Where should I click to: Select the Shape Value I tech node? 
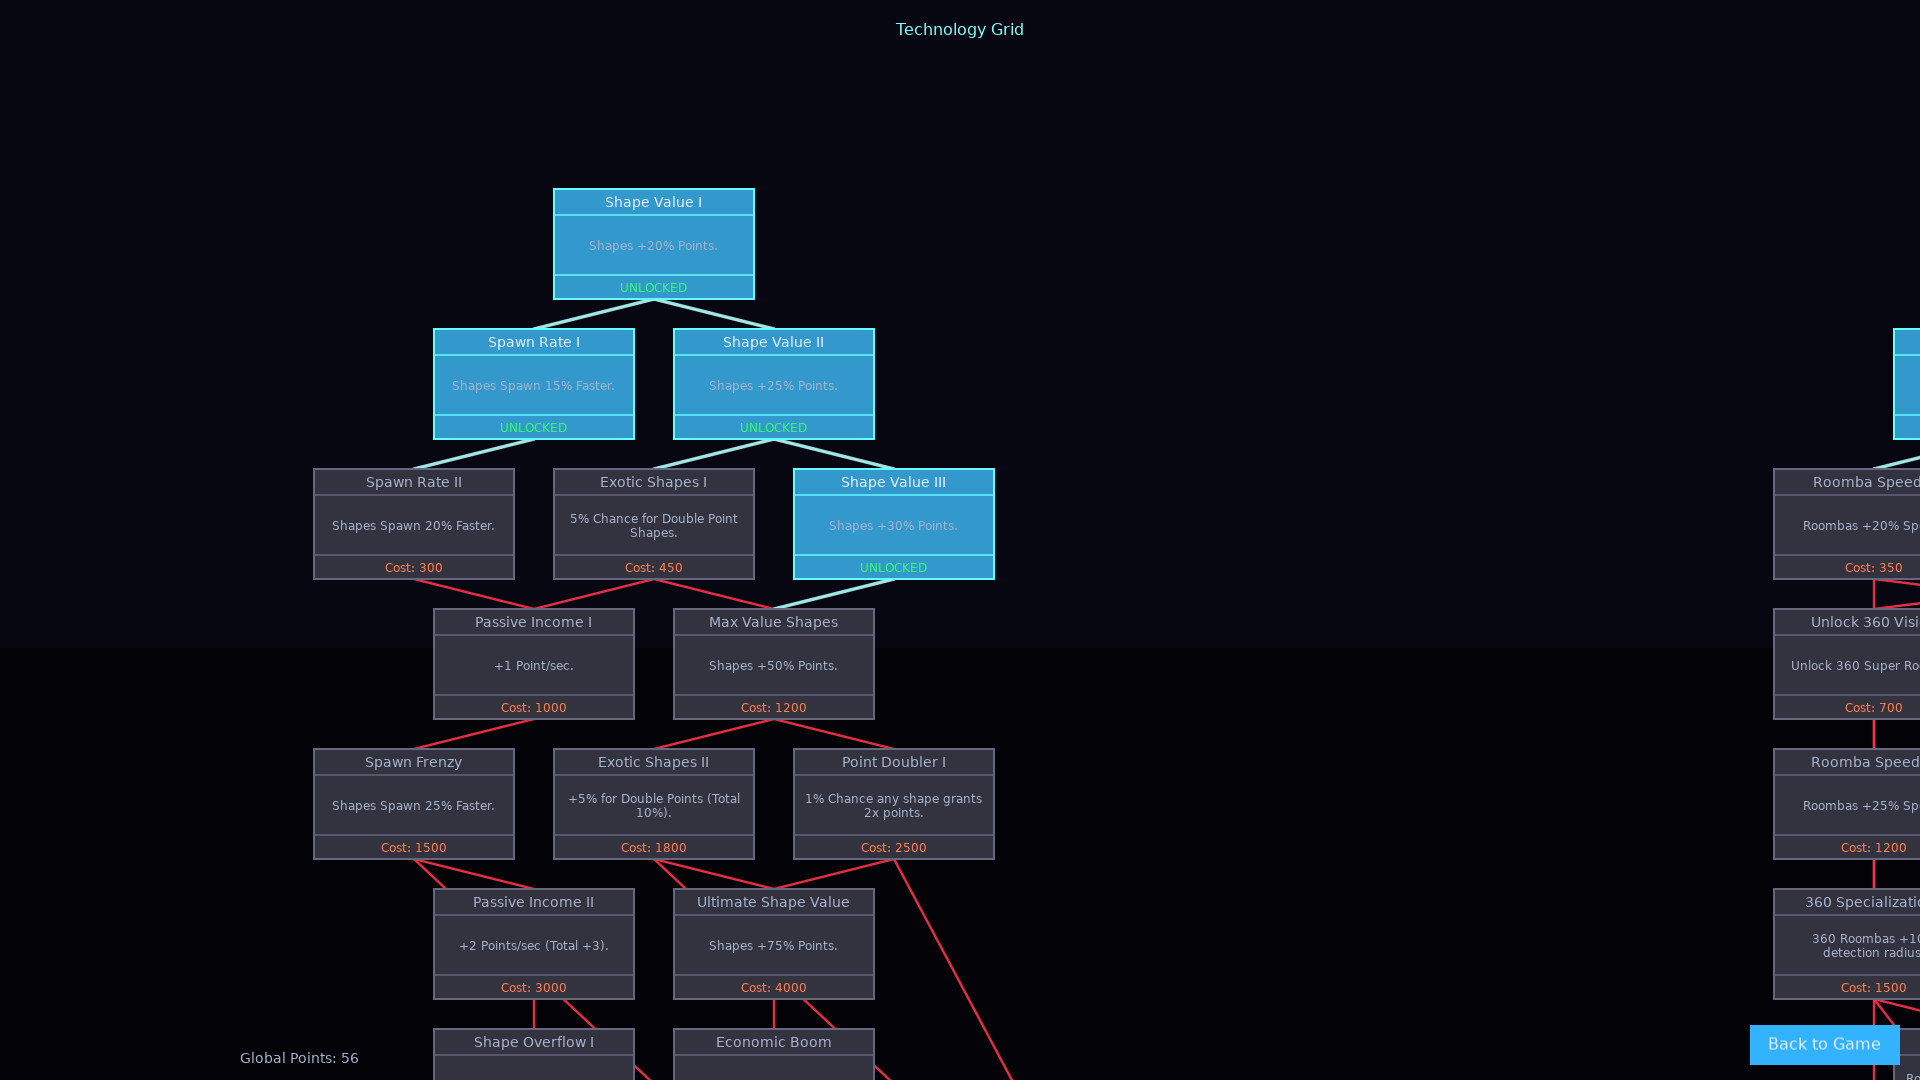click(654, 244)
